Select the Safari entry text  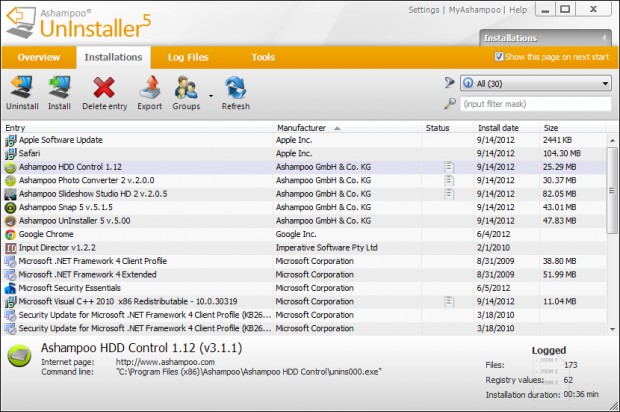(29, 153)
